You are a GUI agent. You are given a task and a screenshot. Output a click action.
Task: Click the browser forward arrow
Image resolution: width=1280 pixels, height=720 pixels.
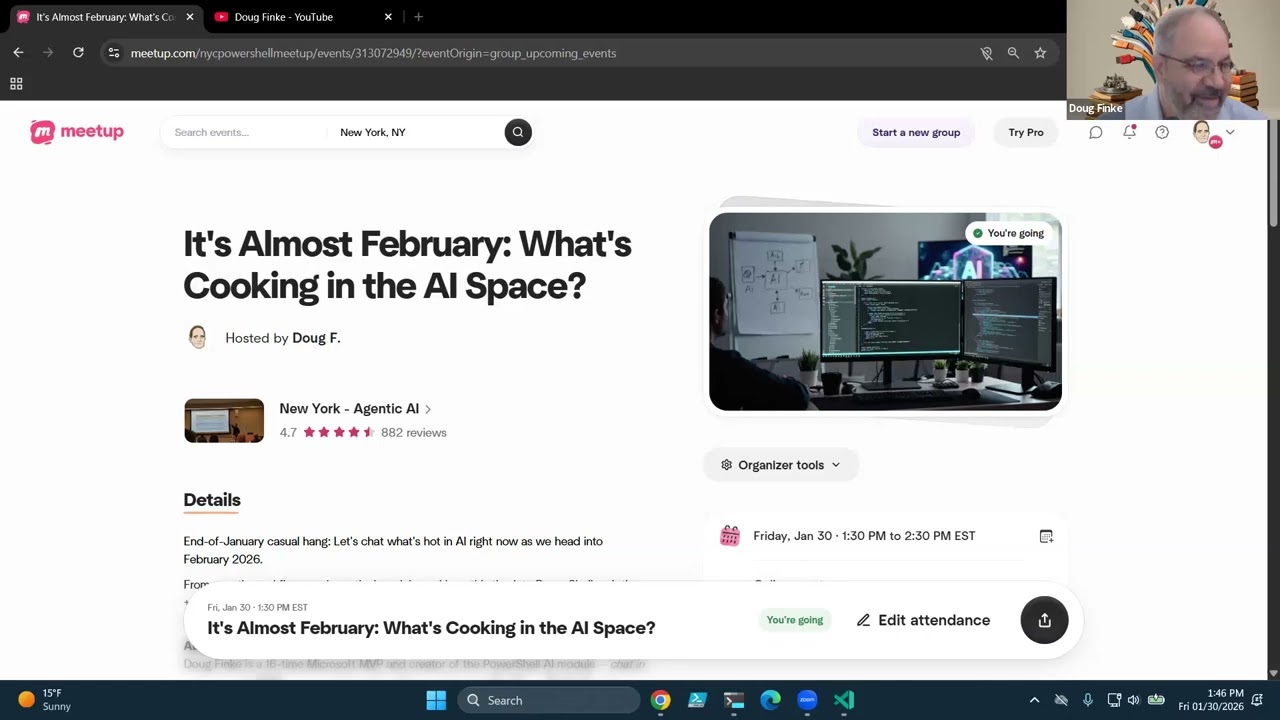(48, 53)
